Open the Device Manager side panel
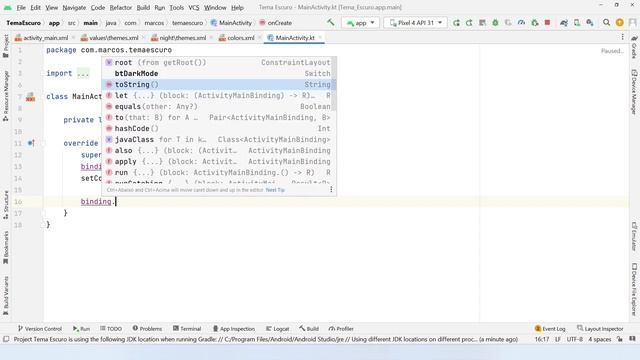Screen dimensions: 640x360 (x=634, y=92)
